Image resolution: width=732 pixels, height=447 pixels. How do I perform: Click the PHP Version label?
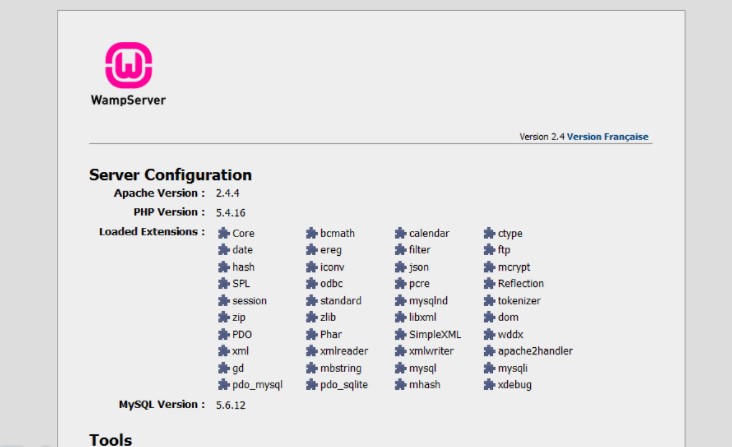pos(169,212)
